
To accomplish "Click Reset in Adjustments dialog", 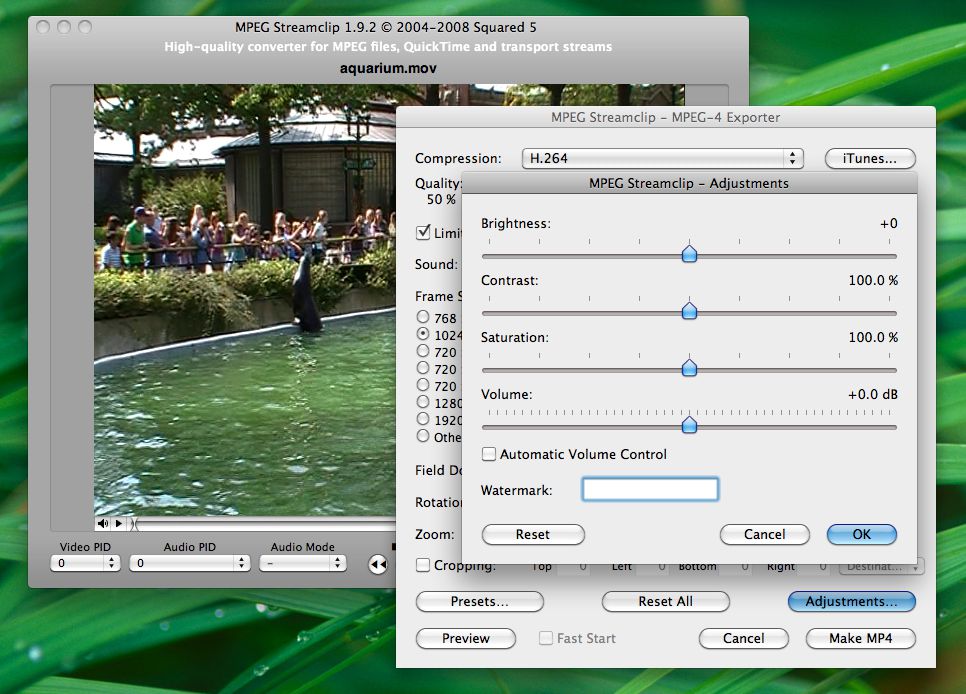I will coord(533,534).
